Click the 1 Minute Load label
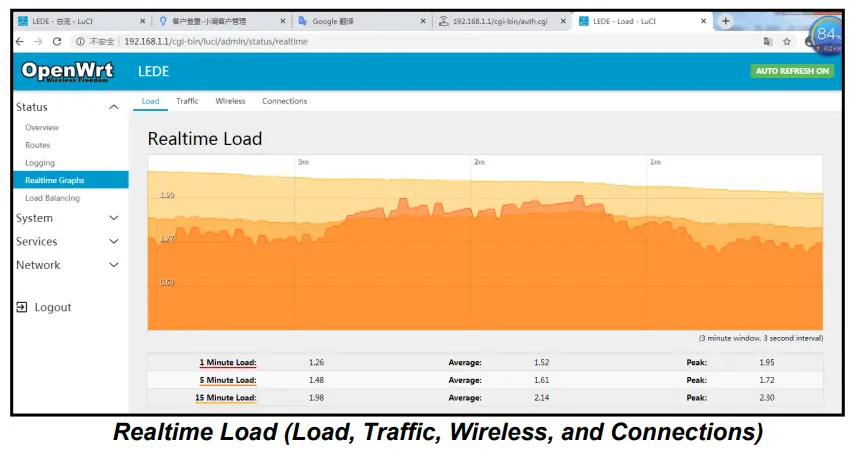The width and height of the screenshot is (854, 460). coord(228,363)
